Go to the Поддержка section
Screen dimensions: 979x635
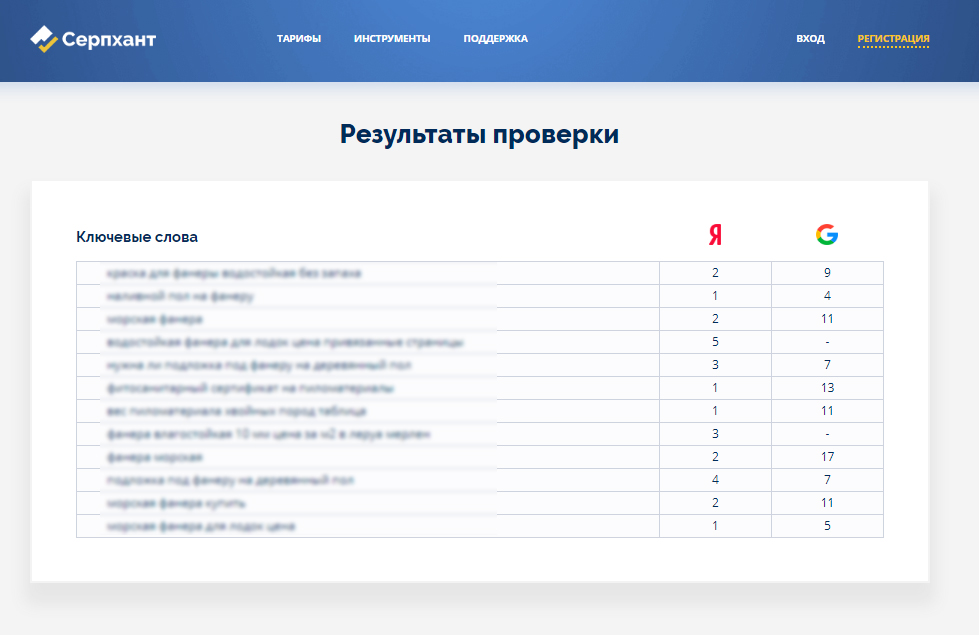(x=495, y=39)
